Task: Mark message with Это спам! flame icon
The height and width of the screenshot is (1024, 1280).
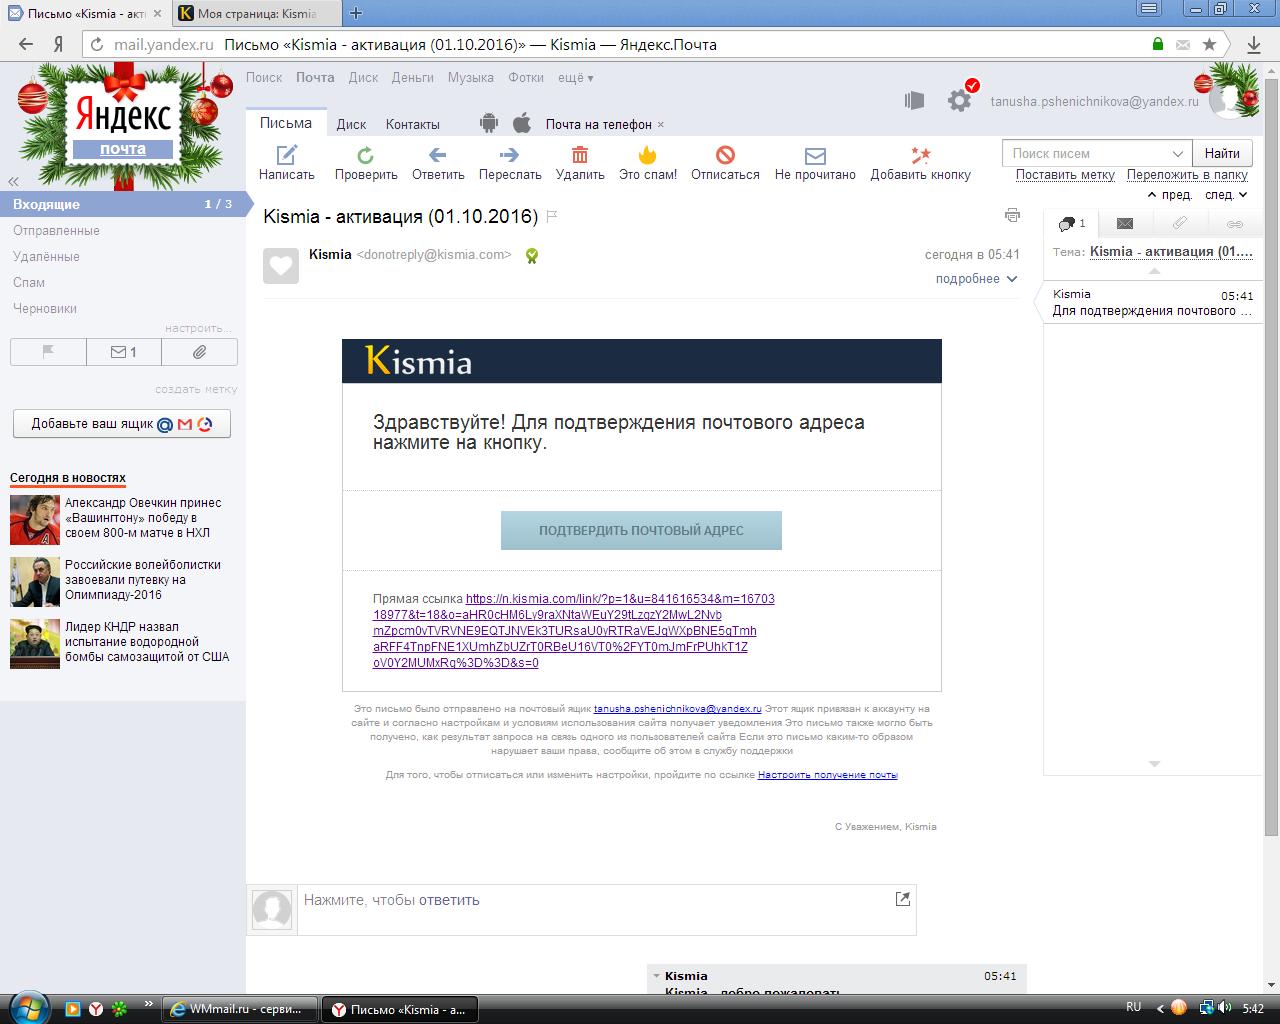Action: [648, 154]
